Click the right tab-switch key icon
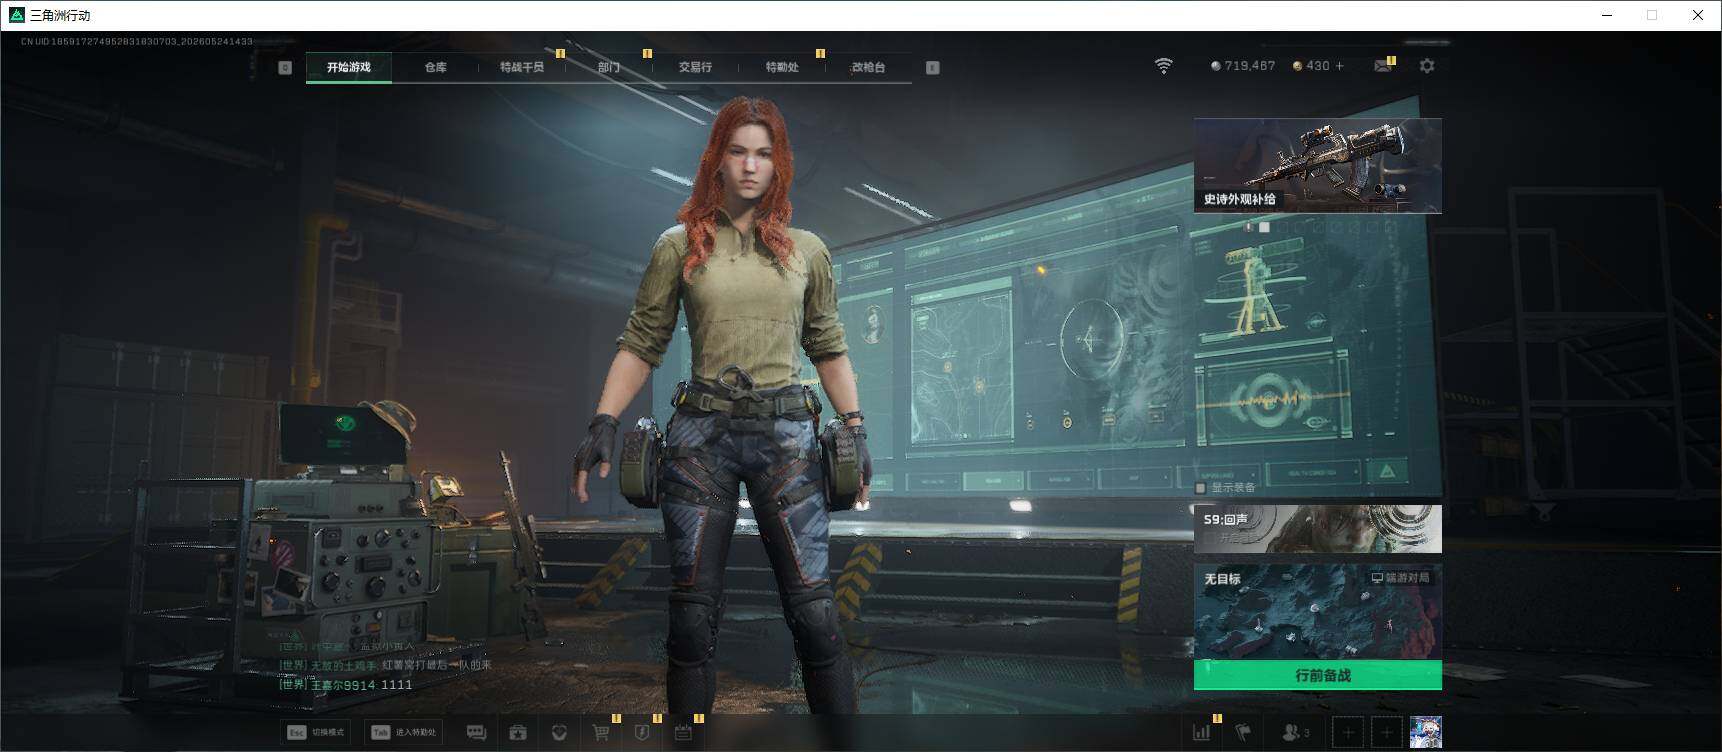The height and width of the screenshot is (752, 1722). (933, 67)
